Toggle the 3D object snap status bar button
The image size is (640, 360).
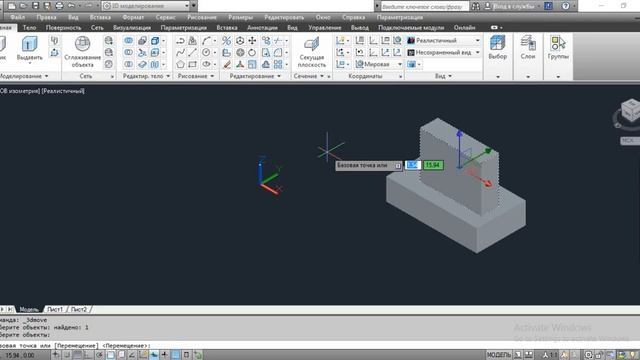point(121,355)
